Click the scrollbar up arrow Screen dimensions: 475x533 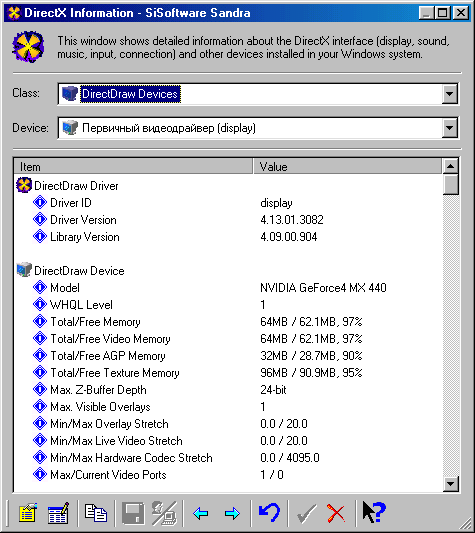click(451, 166)
